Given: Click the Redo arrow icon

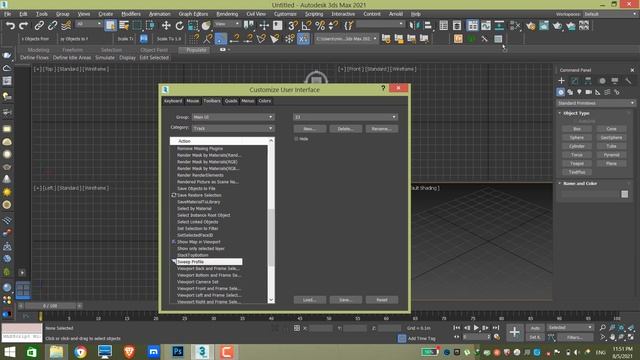Looking at the screenshot, I should [x=24, y=26].
